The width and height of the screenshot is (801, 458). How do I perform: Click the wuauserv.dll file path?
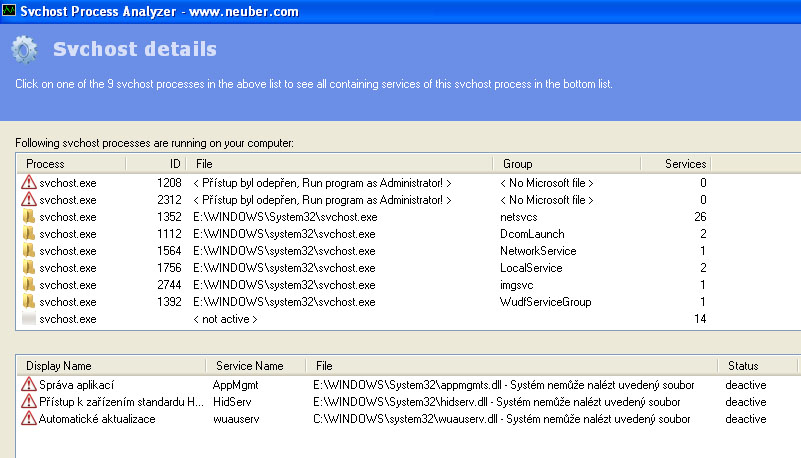pyautogui.click(x=502, y=419)
